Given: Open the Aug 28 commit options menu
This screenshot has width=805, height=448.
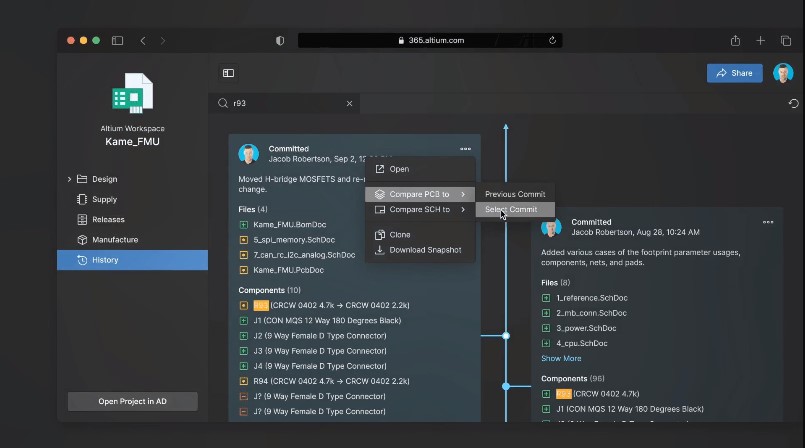Looking at the screenshot, I should pos(768,222).
